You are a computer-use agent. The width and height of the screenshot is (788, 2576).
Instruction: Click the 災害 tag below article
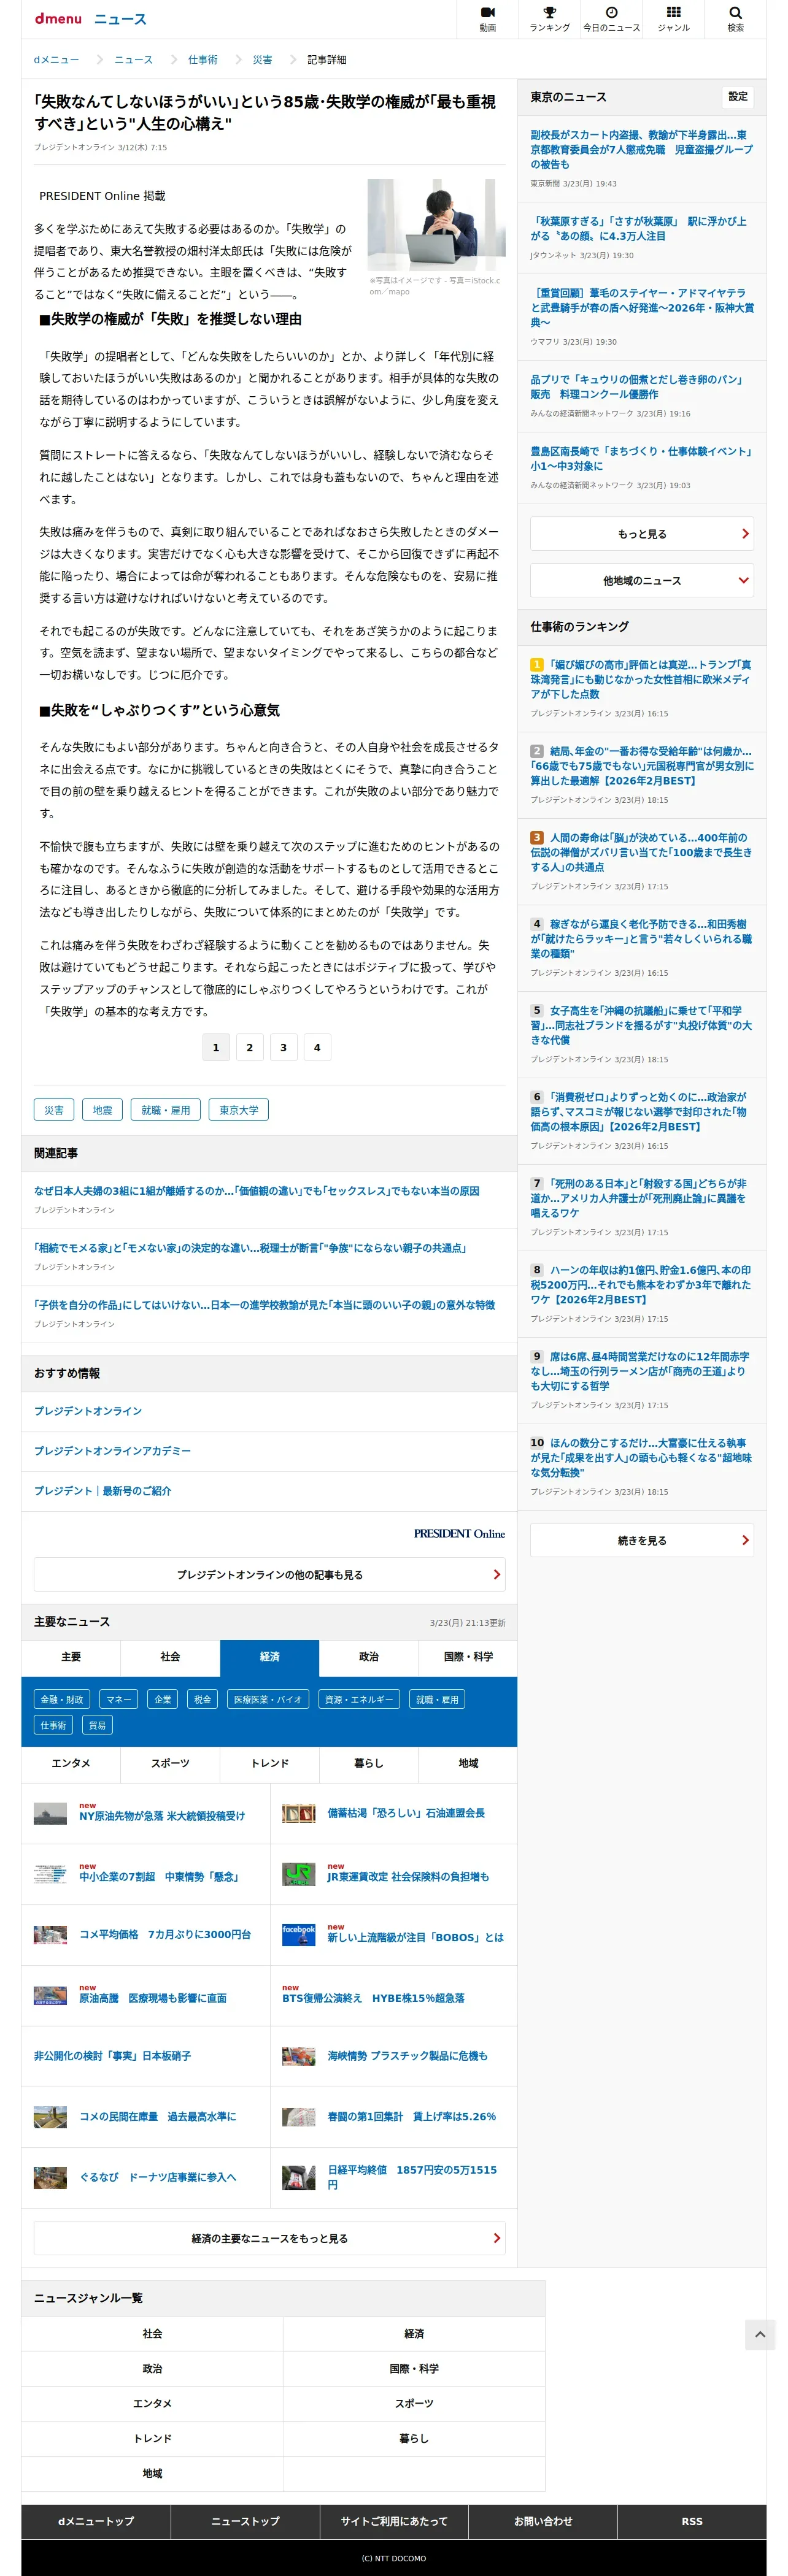[x=54, y=1110]
